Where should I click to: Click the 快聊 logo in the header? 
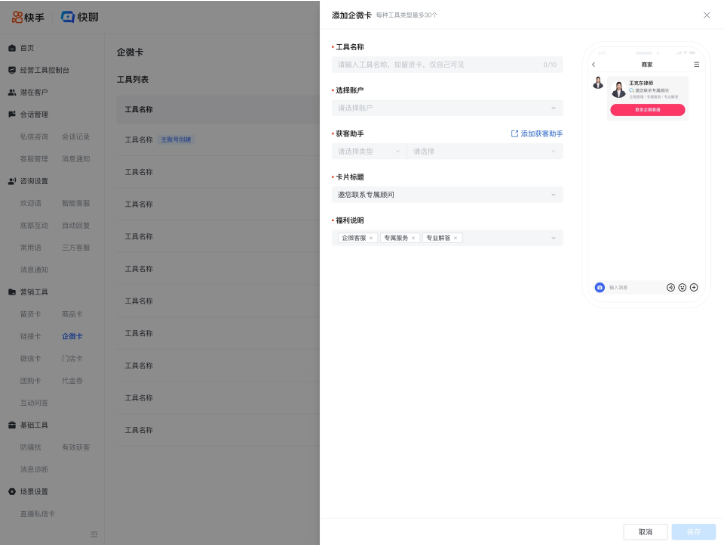click(79, 17)
